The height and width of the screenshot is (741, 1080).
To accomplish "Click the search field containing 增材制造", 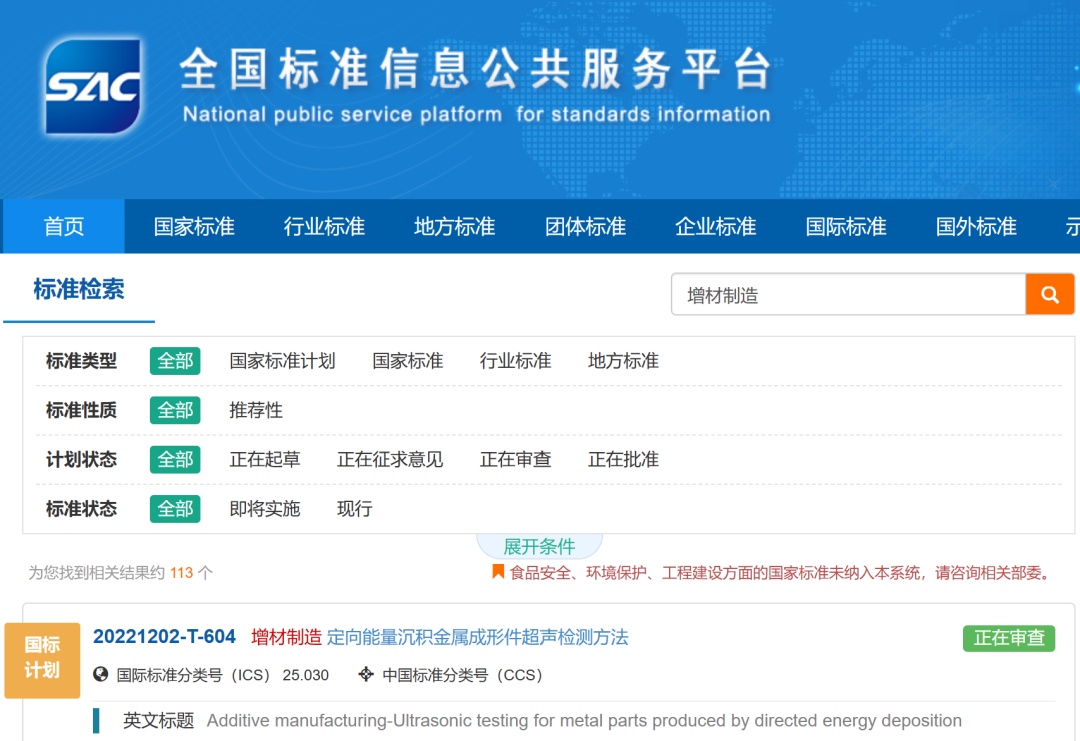I will (x=849, y=295).
